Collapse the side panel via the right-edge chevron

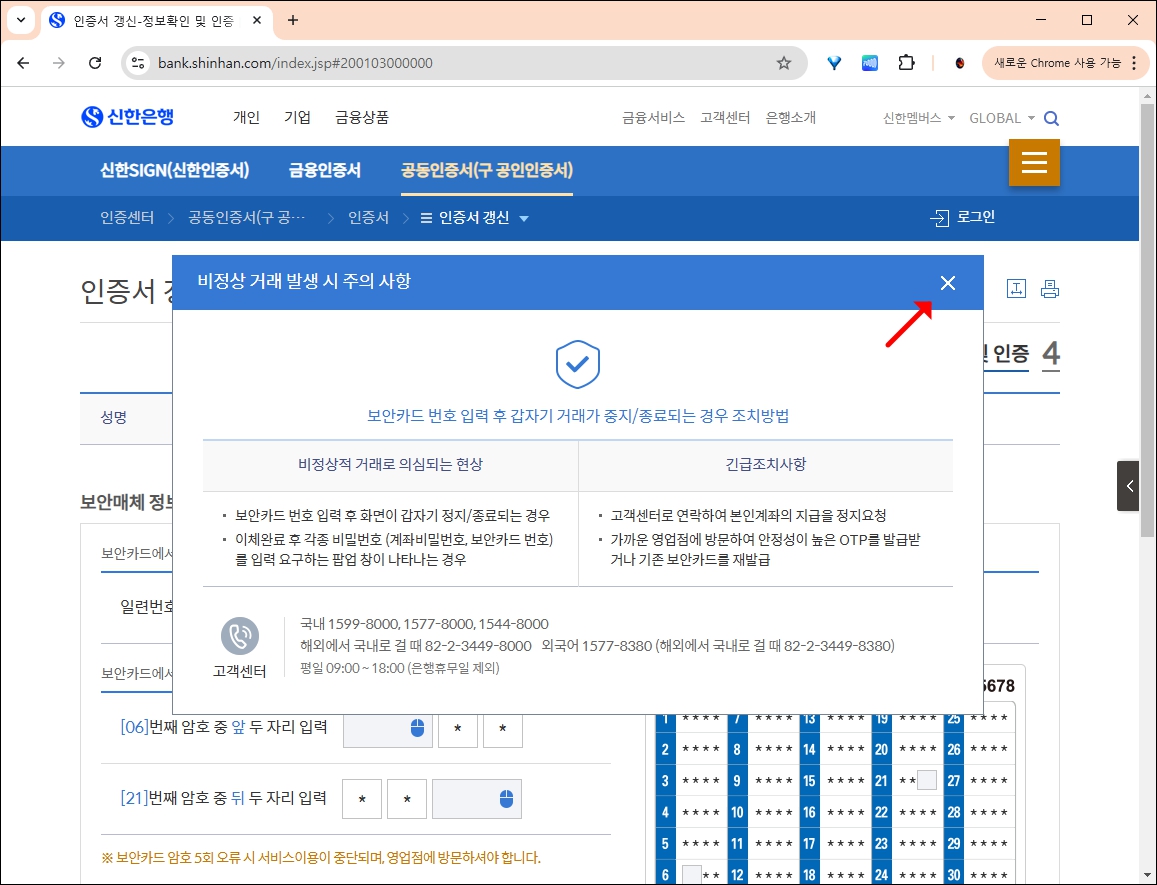pyautogui.click(x=1128, y=486)
